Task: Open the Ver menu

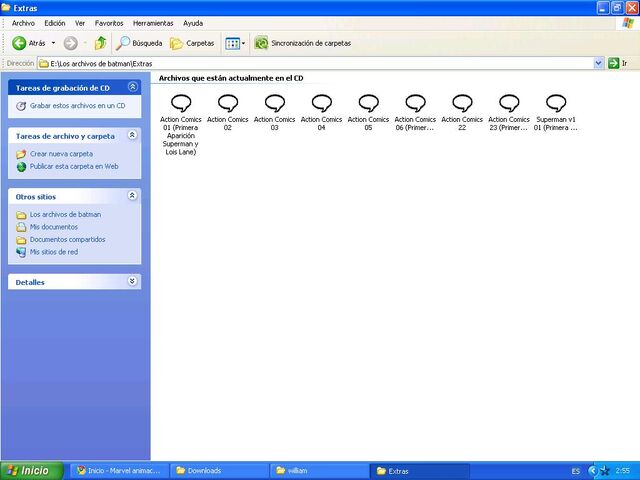Action: tap(80, 23)
